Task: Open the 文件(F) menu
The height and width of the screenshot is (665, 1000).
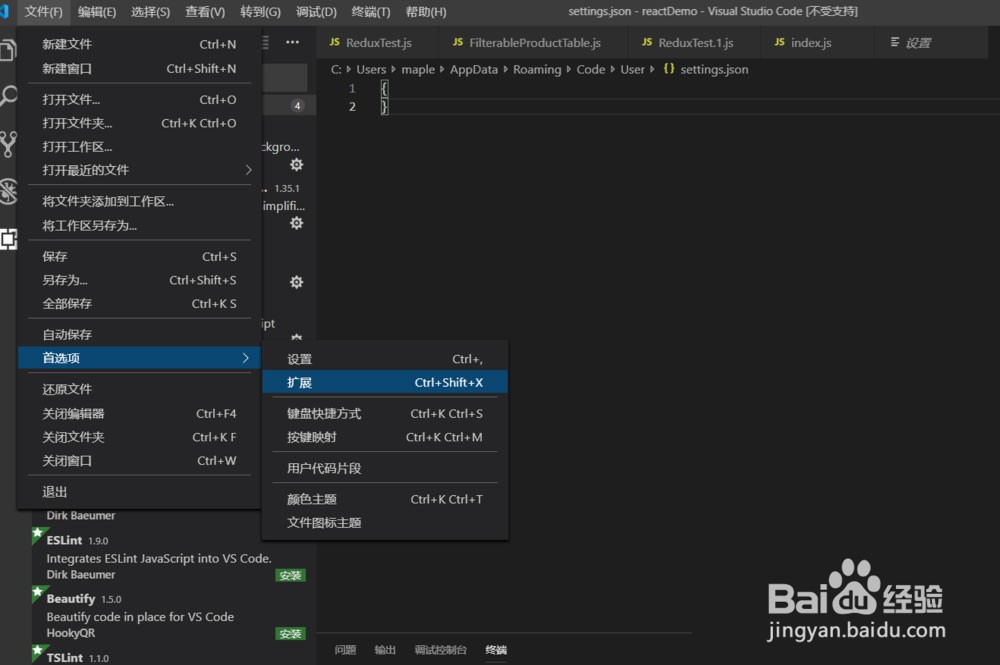Action: (43, 11)
